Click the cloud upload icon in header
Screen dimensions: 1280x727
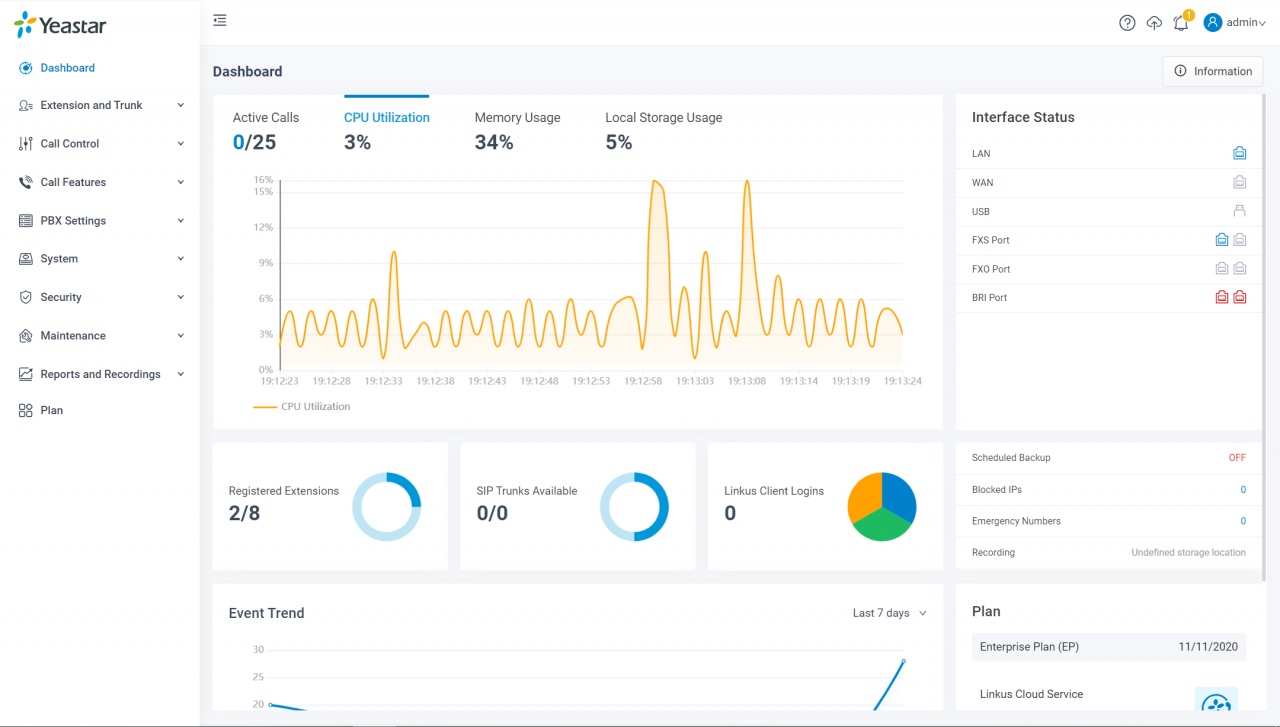click(1154, 23)
